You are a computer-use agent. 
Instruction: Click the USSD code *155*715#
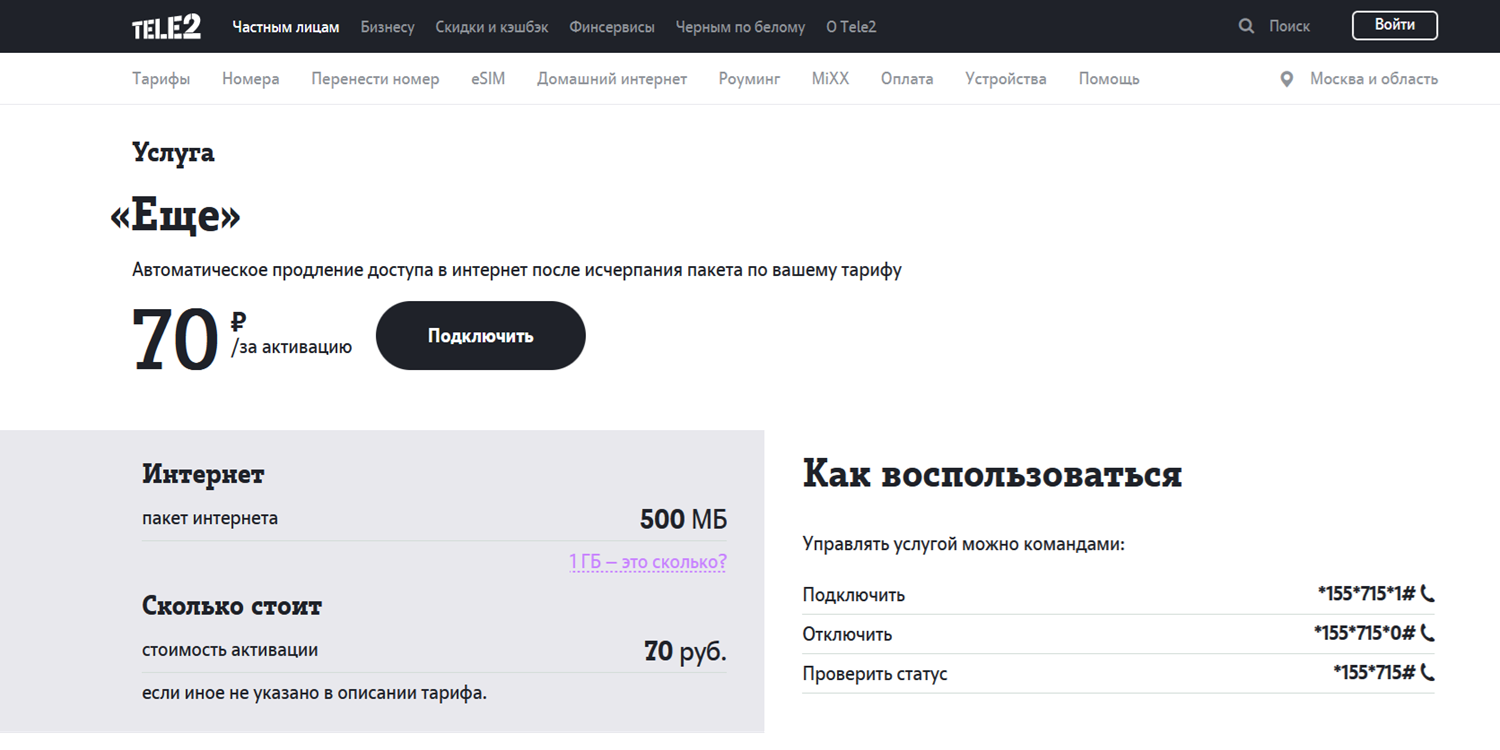click(1374, 672)
